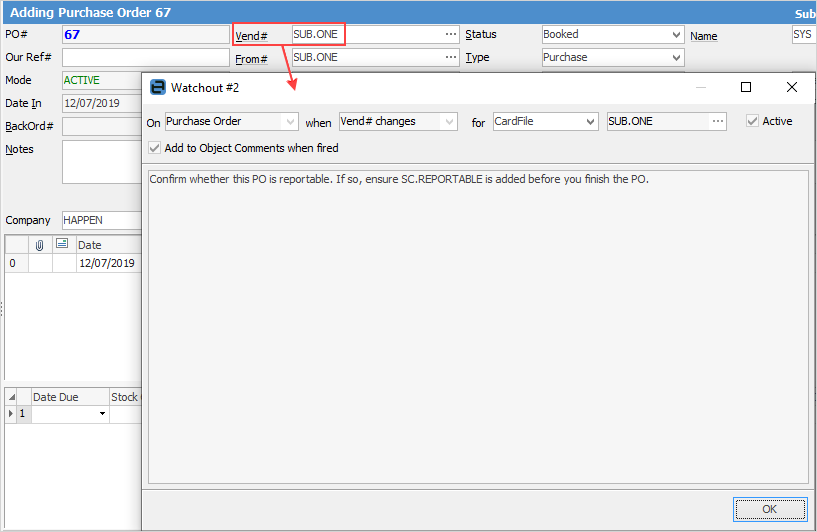
Task: Click the Name field showing SYS
Action: [x=804, y=34]
